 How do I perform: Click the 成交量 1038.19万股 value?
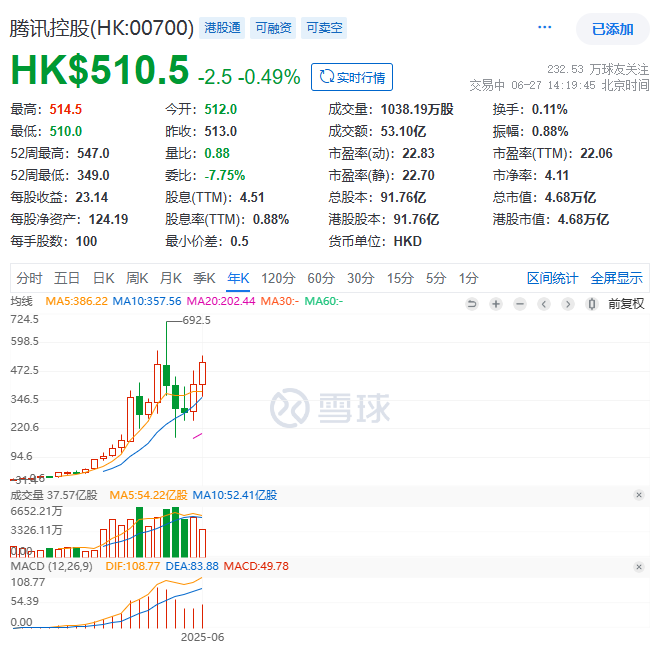click(x=417, y=110)
